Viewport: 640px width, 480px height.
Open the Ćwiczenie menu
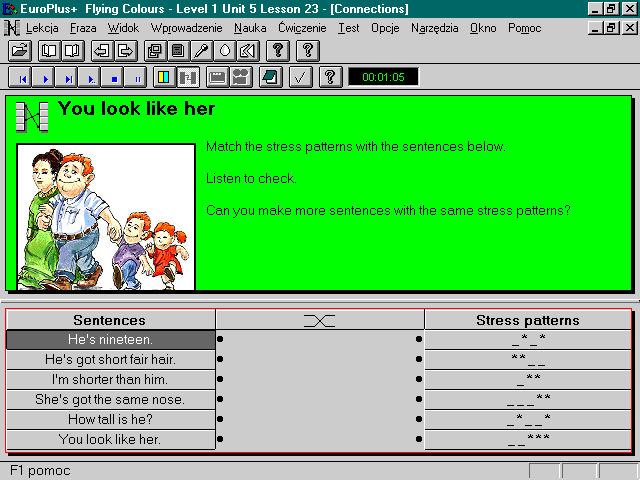302,28
